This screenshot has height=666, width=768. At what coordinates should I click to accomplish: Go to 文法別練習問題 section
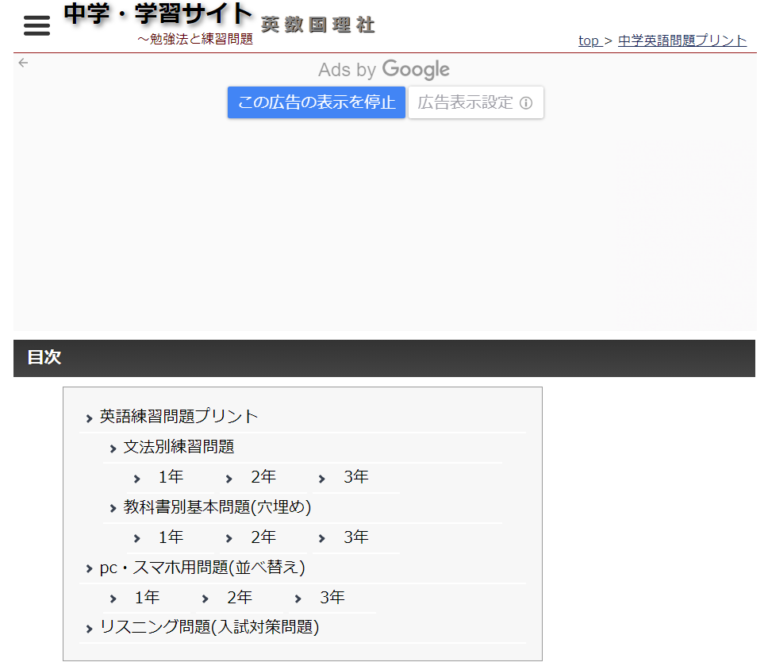point(179,447)
